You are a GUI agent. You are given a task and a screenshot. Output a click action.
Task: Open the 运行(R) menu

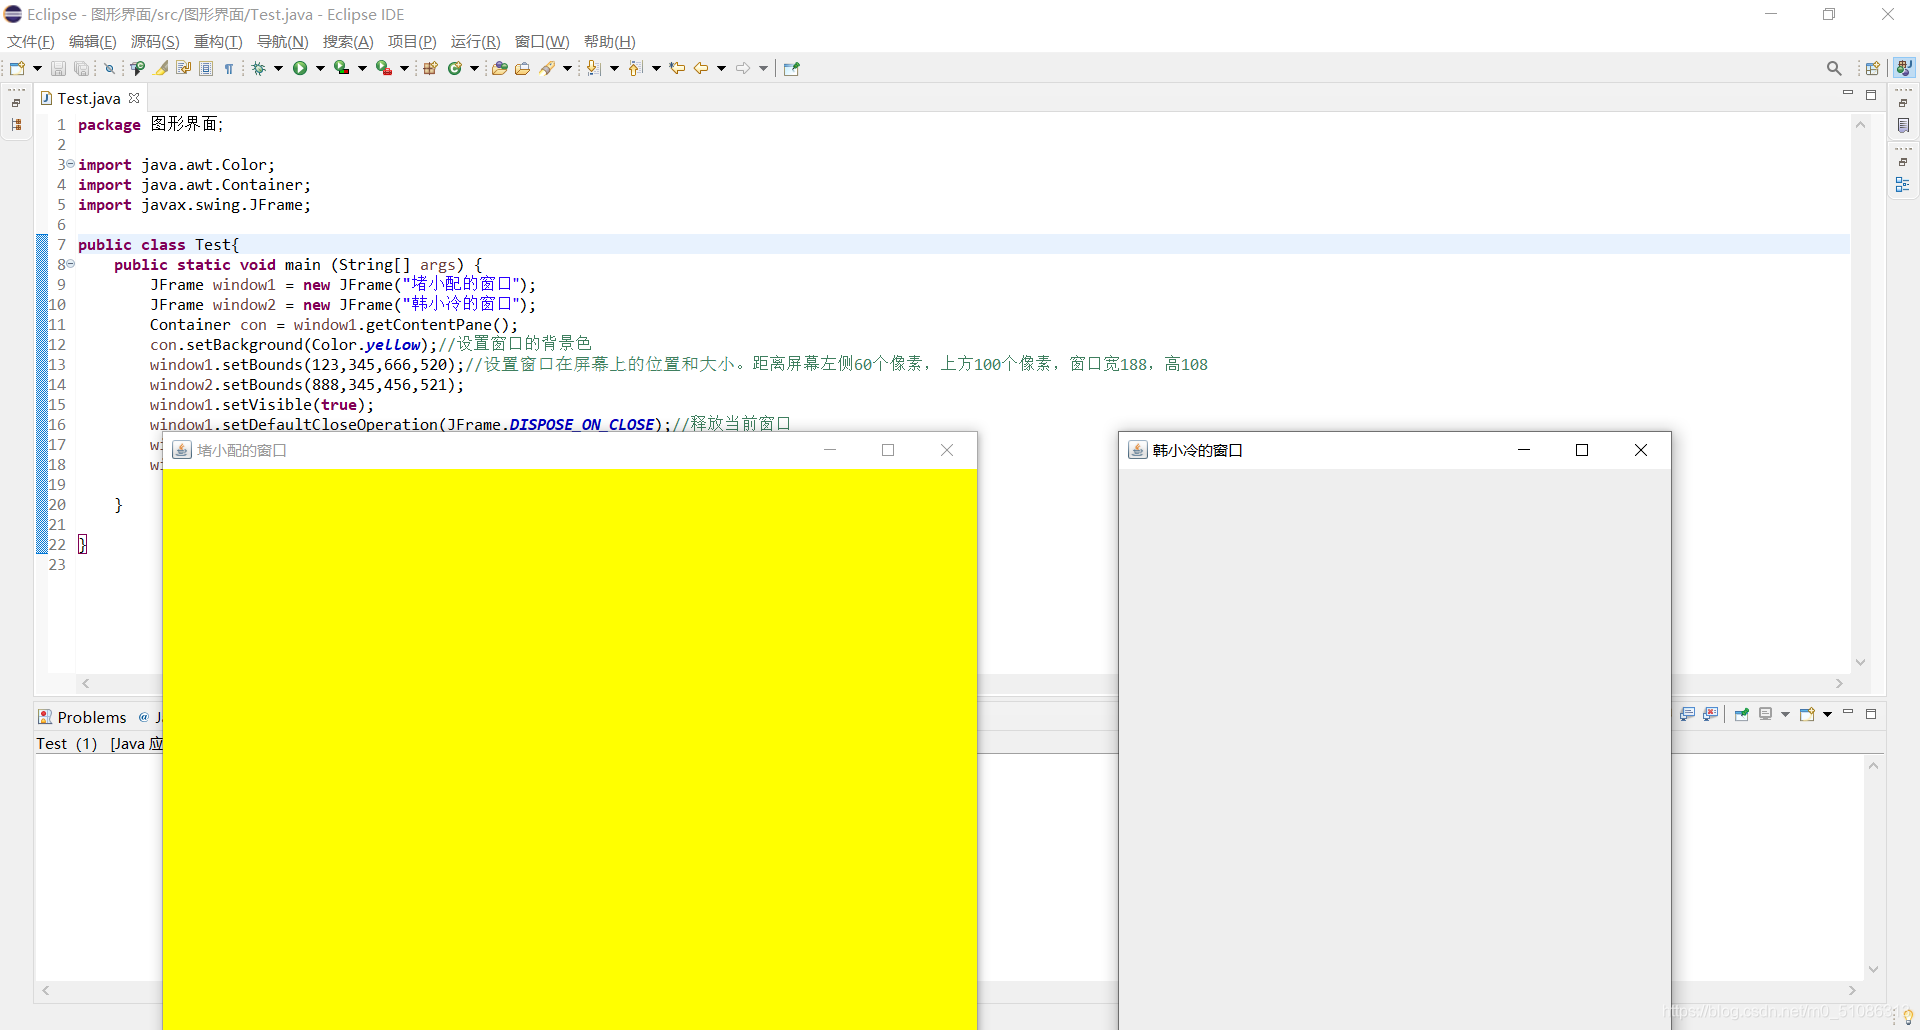pyautogui.click(x=475, y=41)
